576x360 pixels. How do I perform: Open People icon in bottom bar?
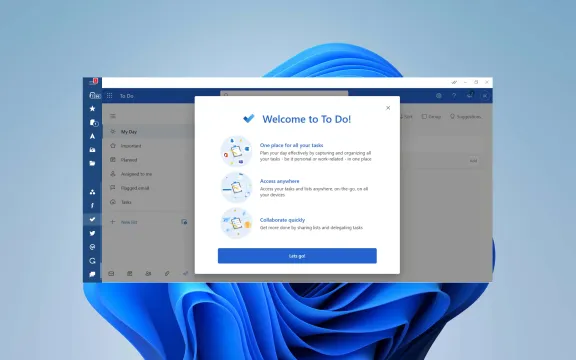pyautogui.click(x=148, y=273)
